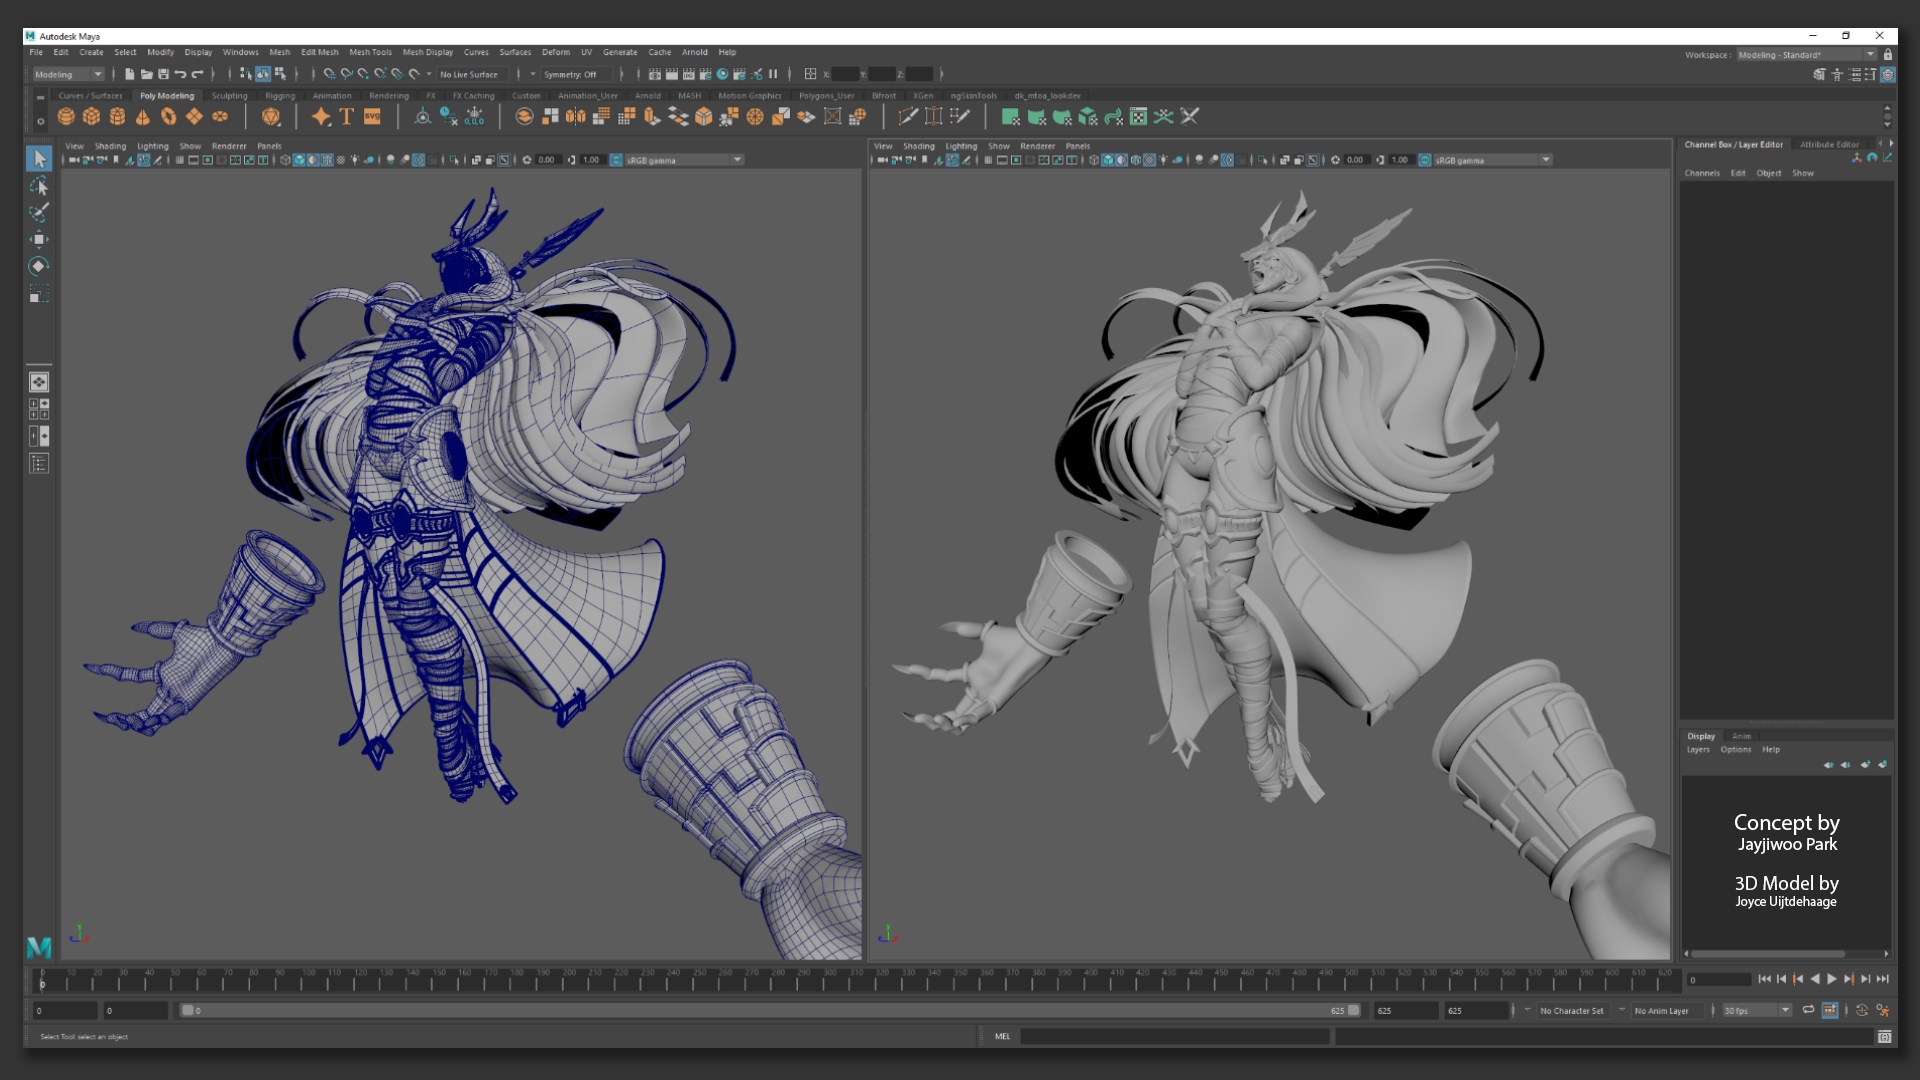The height and width of the screenshot is (1080, 1920).
Task: Toggle wireframe on shaded in the left viewport
Action: [327, 160]
